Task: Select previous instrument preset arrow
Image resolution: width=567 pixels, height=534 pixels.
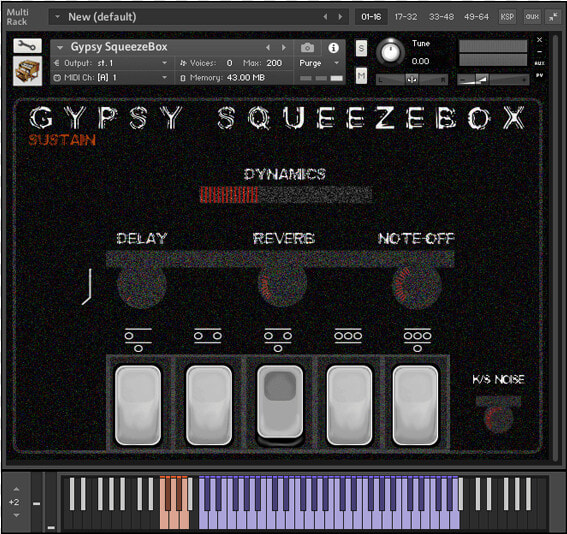Action: tap(268, 48)
